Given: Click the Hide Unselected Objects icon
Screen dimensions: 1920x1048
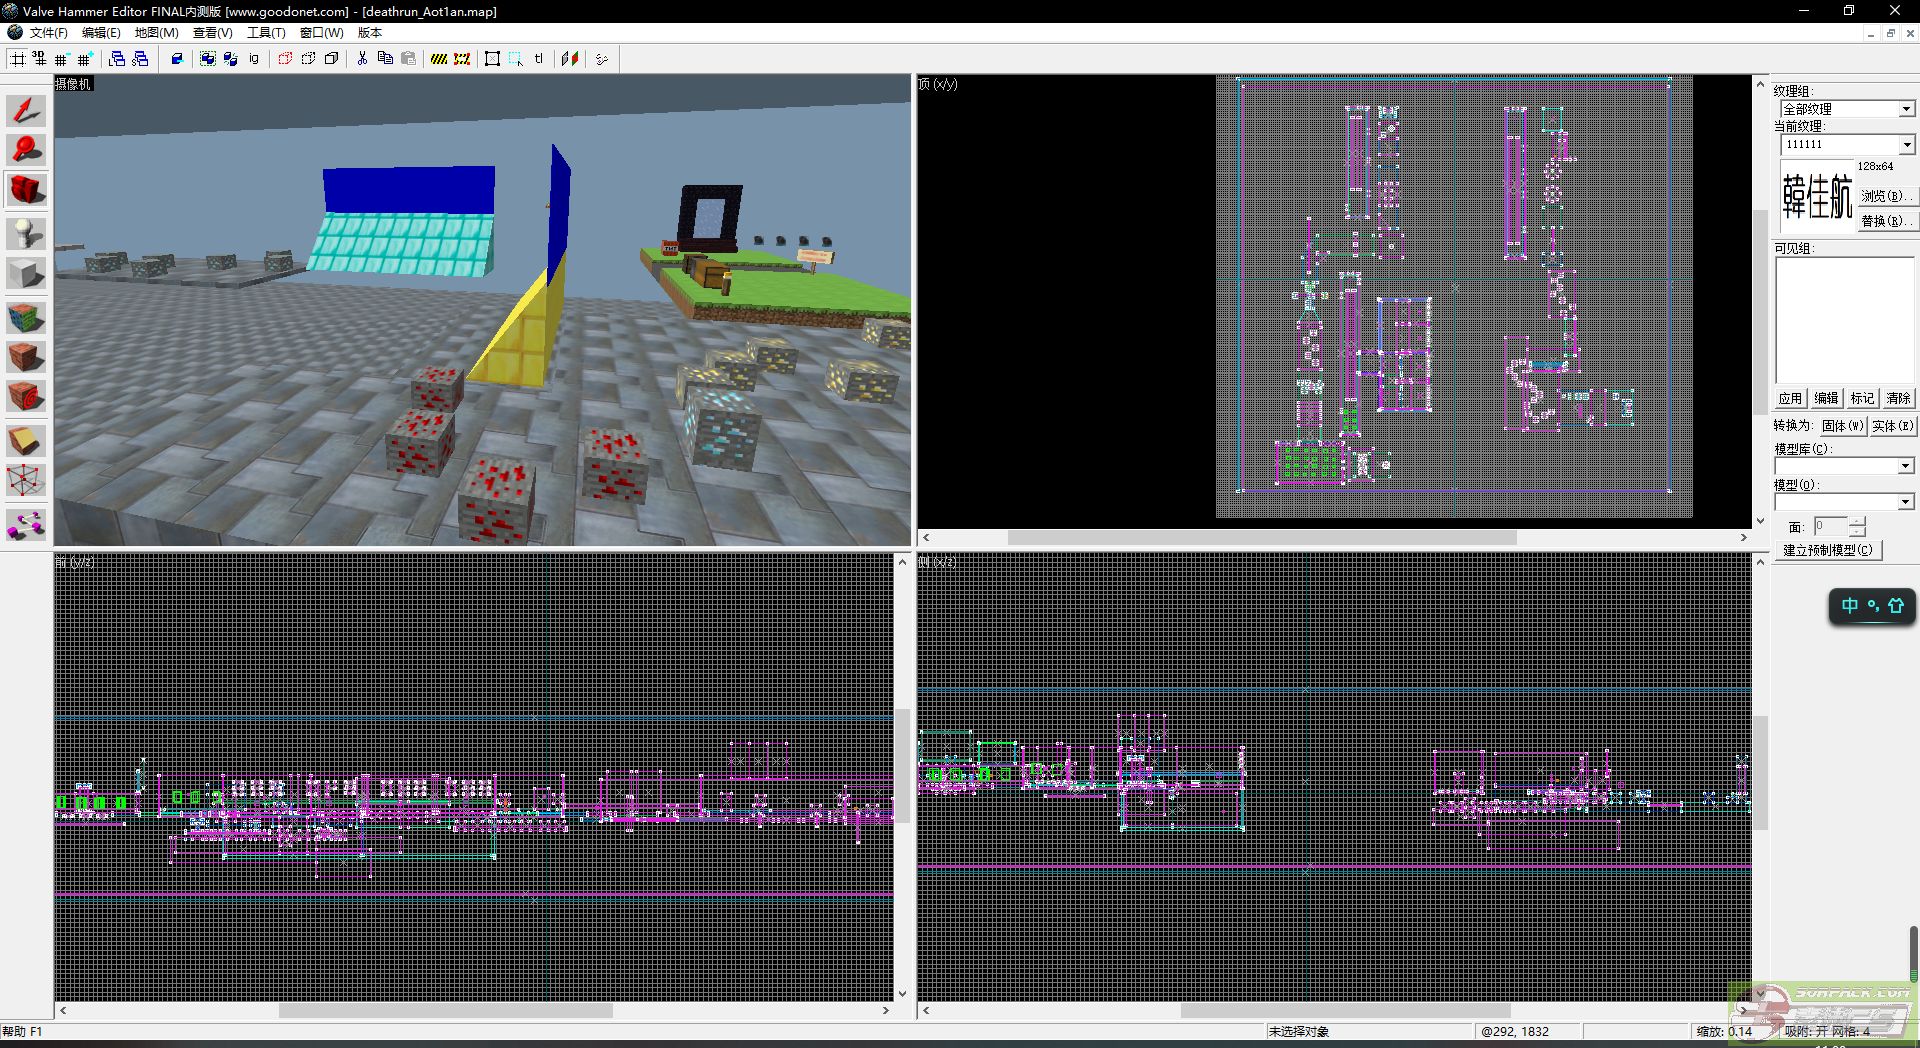Looking at the screenshot, I should pyautogui.click(x=308, y=59).
